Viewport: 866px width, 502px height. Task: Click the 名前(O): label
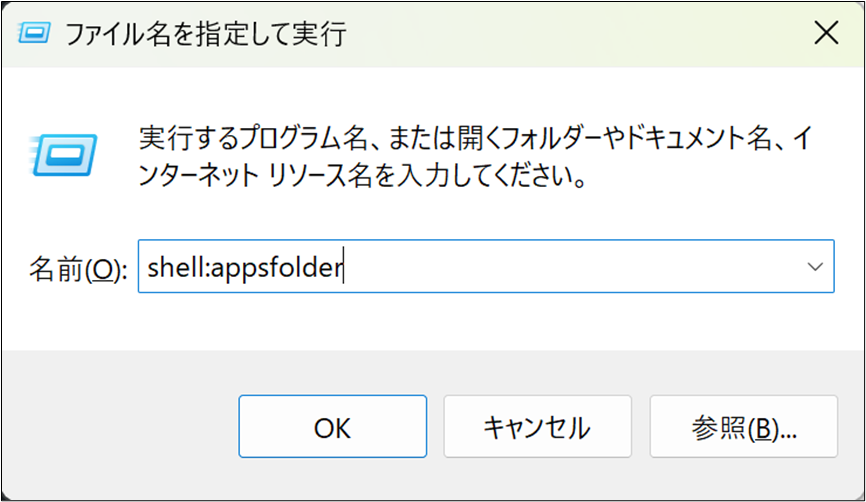(78, 268)
